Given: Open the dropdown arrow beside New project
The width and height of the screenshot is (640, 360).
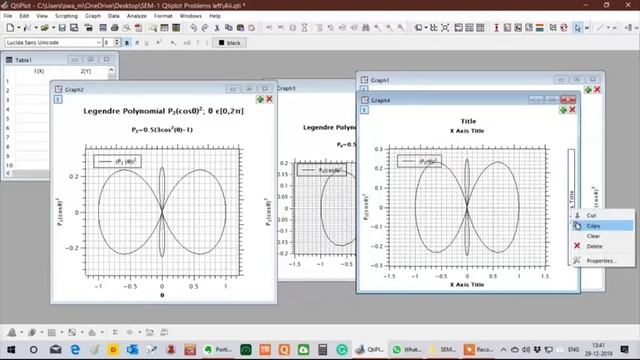Looking at the screenshot, I should click(x=18, y=28).
